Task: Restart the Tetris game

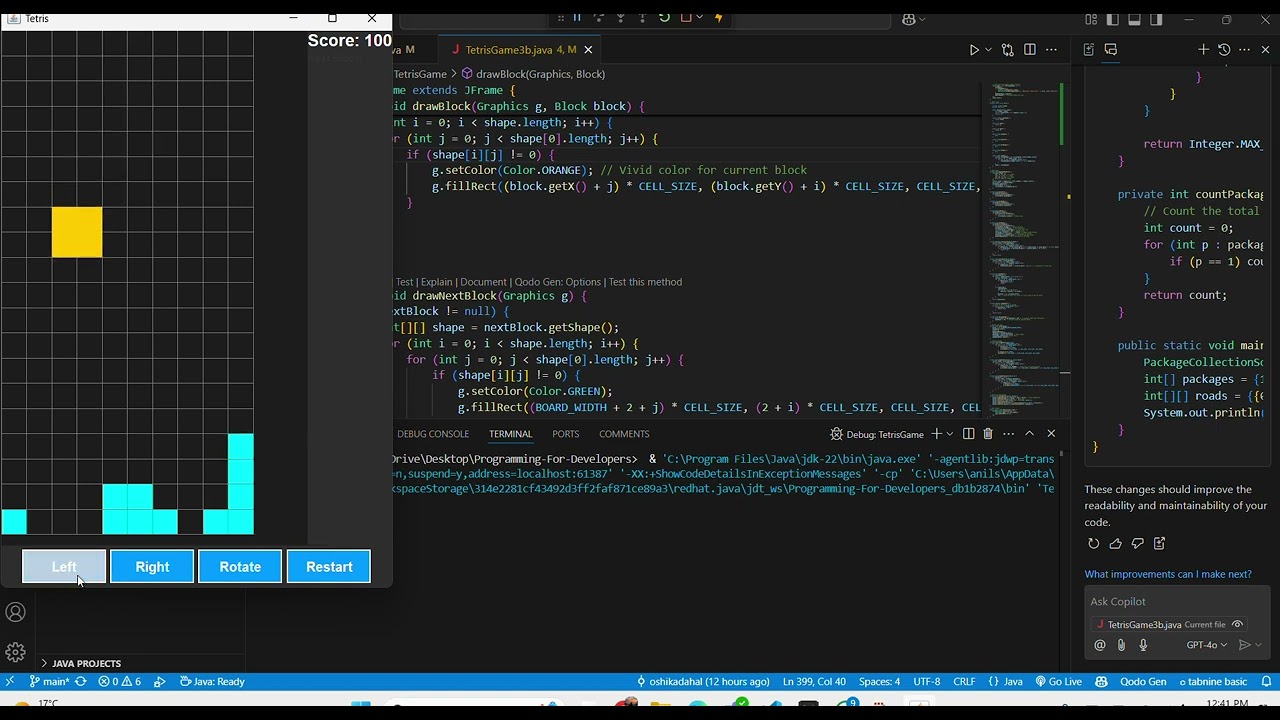Action: pyautogui.click(x=329, y=566)
